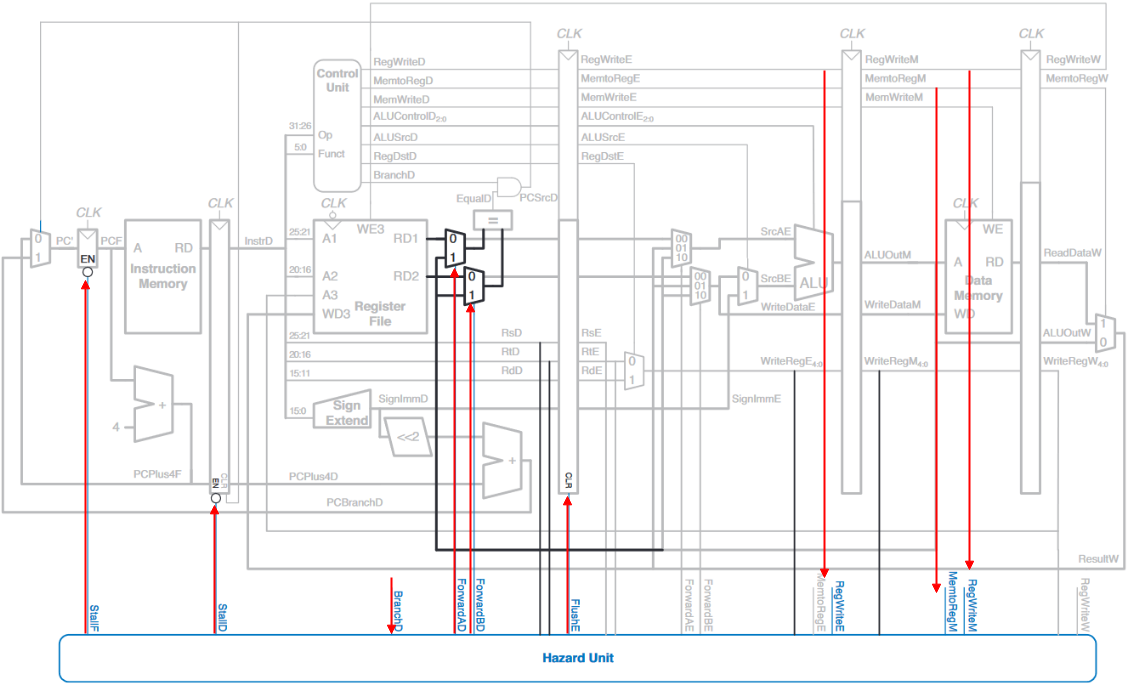Click the Instruction Memory block
The width and height of the screenshot is (1138, 686).
pos(162,276)
